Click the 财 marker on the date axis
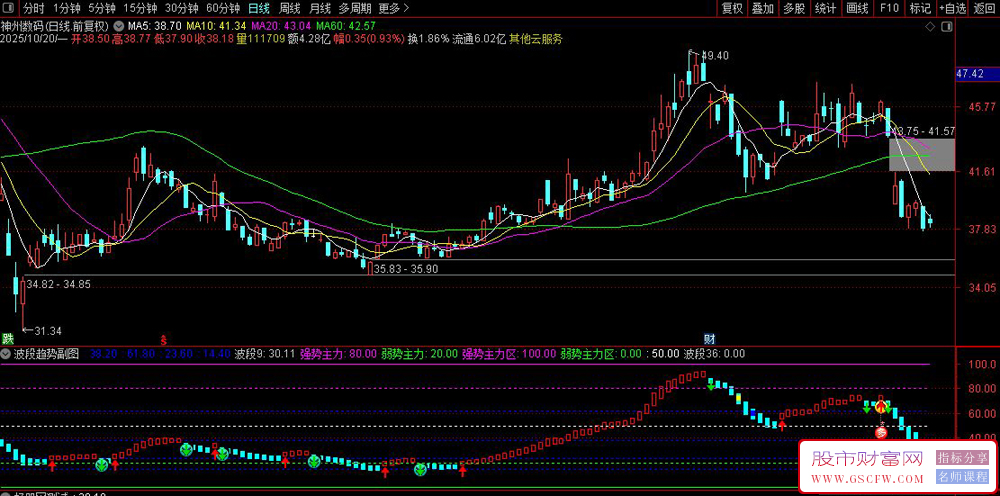Viewport: 1000px width, 496px height. [709, 339]
